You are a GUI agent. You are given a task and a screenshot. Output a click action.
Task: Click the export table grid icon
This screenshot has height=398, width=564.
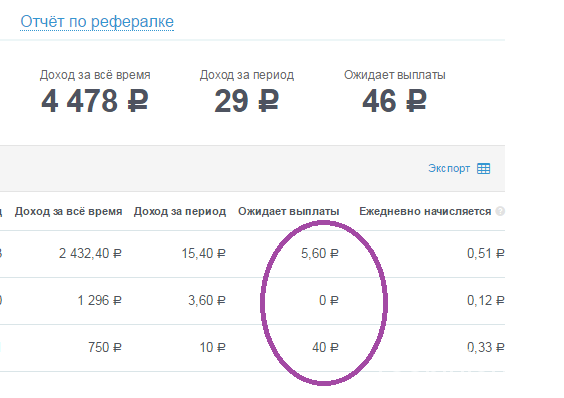(x=483, y=168)
